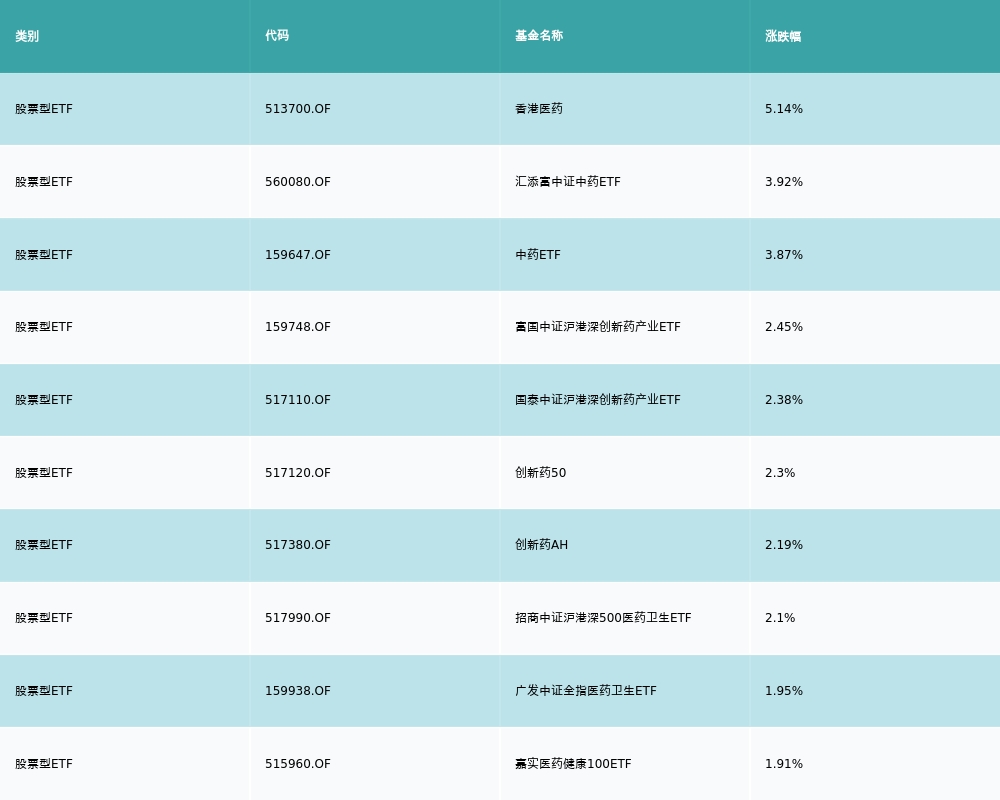
Task: Click the 5.14% change value
Action: (784, 109)
